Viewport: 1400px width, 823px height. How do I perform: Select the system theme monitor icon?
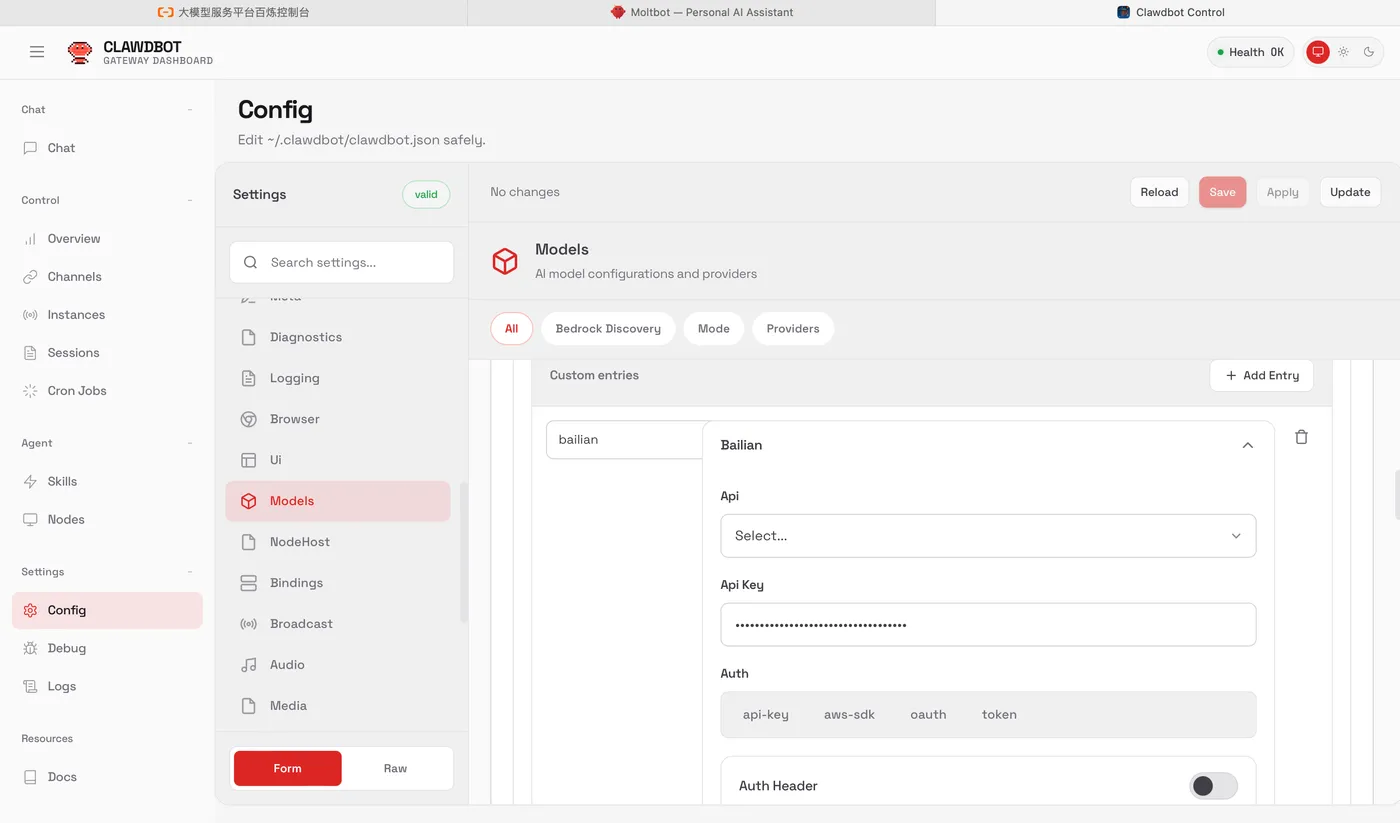[x=1318, y=52]
